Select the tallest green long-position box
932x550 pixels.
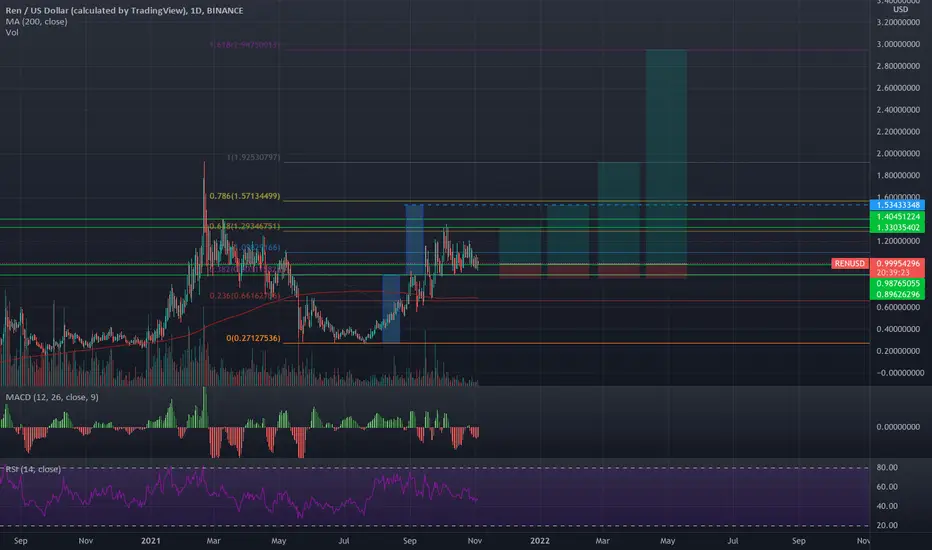(666, 157)
